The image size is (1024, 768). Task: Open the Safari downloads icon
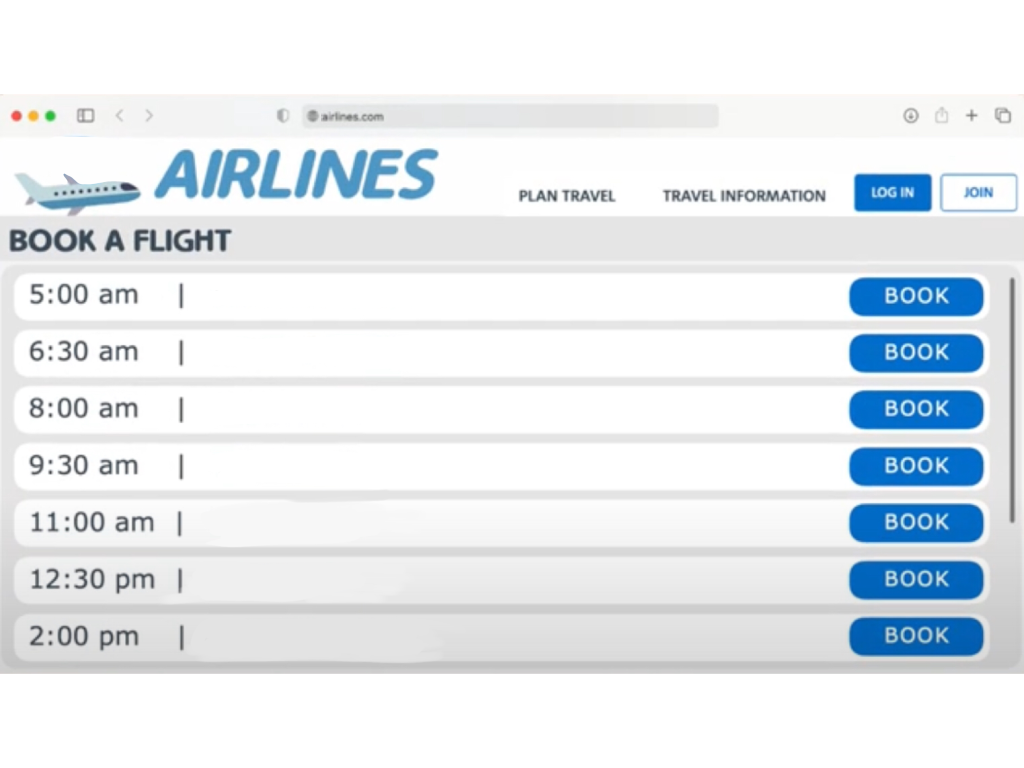point(911,116)
